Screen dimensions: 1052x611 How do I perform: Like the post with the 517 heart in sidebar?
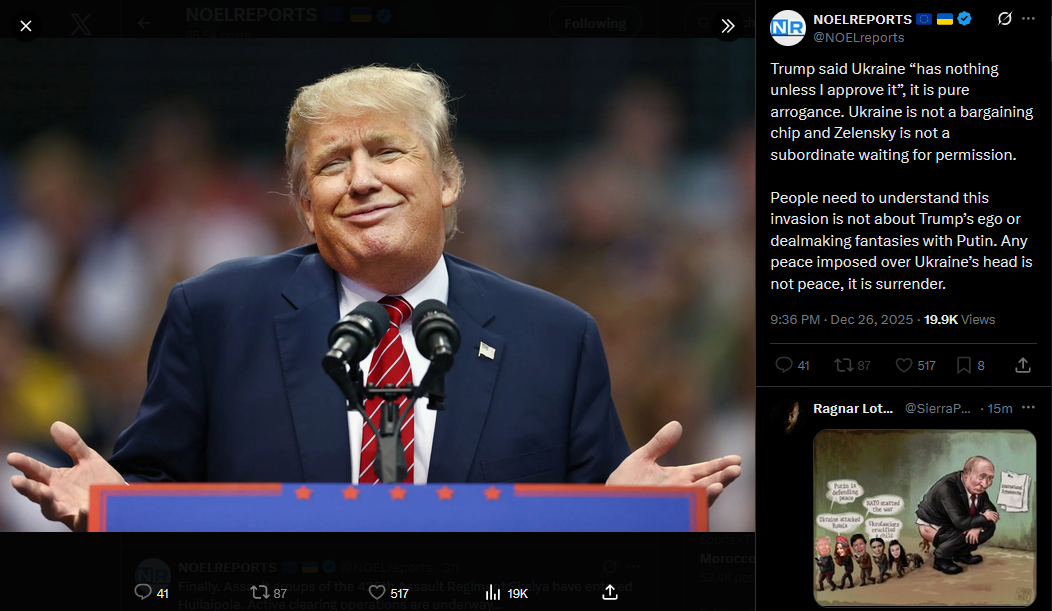pos(904,365)
